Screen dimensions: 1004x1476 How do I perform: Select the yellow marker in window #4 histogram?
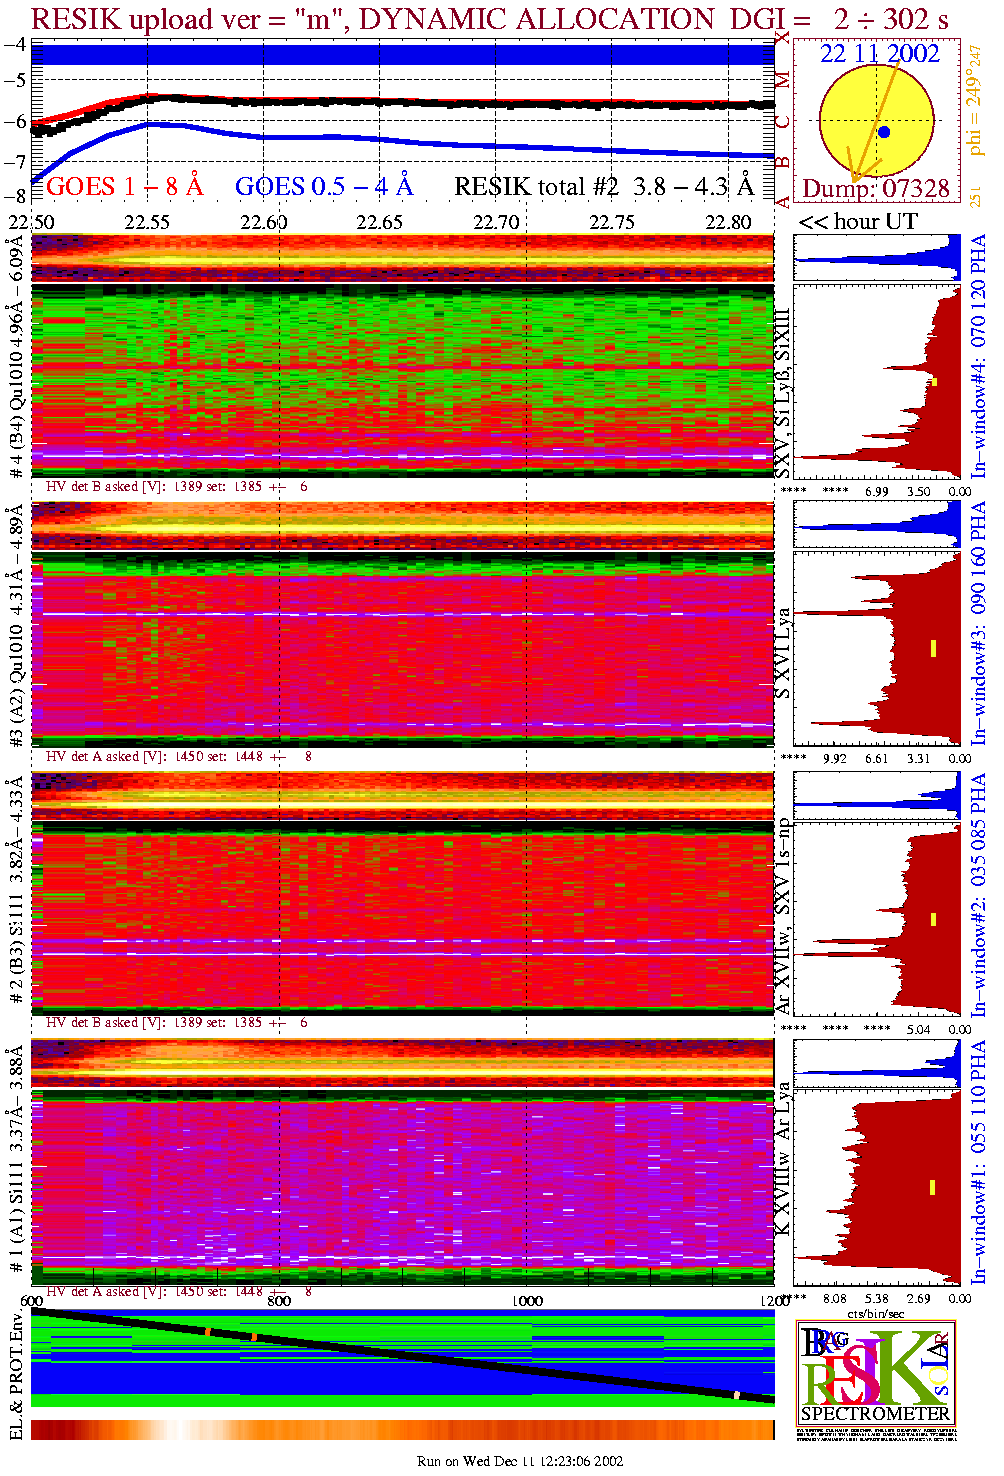(934, 382)
